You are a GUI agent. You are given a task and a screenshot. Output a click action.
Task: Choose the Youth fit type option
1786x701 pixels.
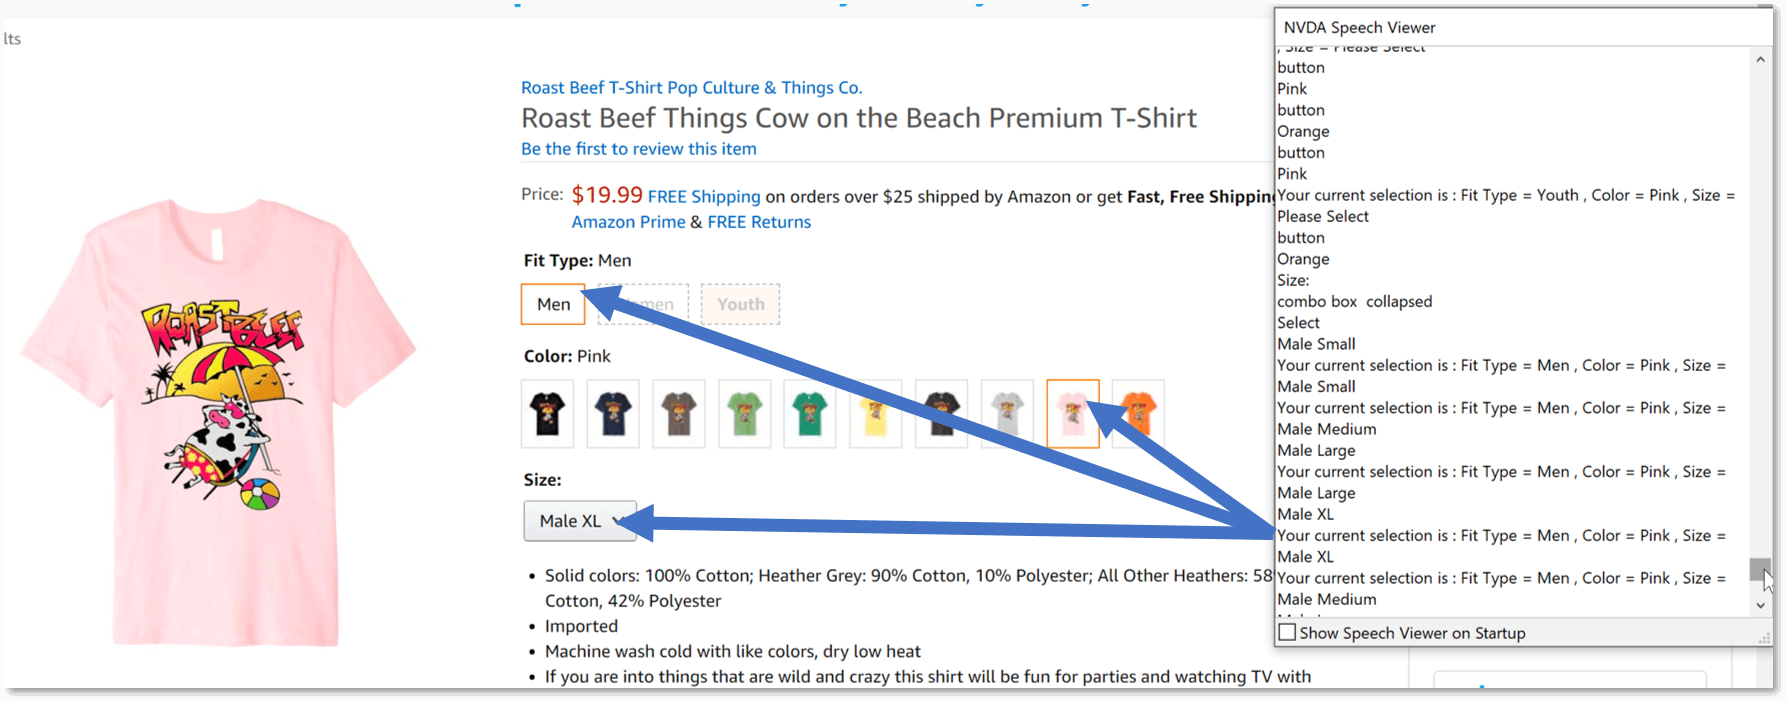coord(740,304)
